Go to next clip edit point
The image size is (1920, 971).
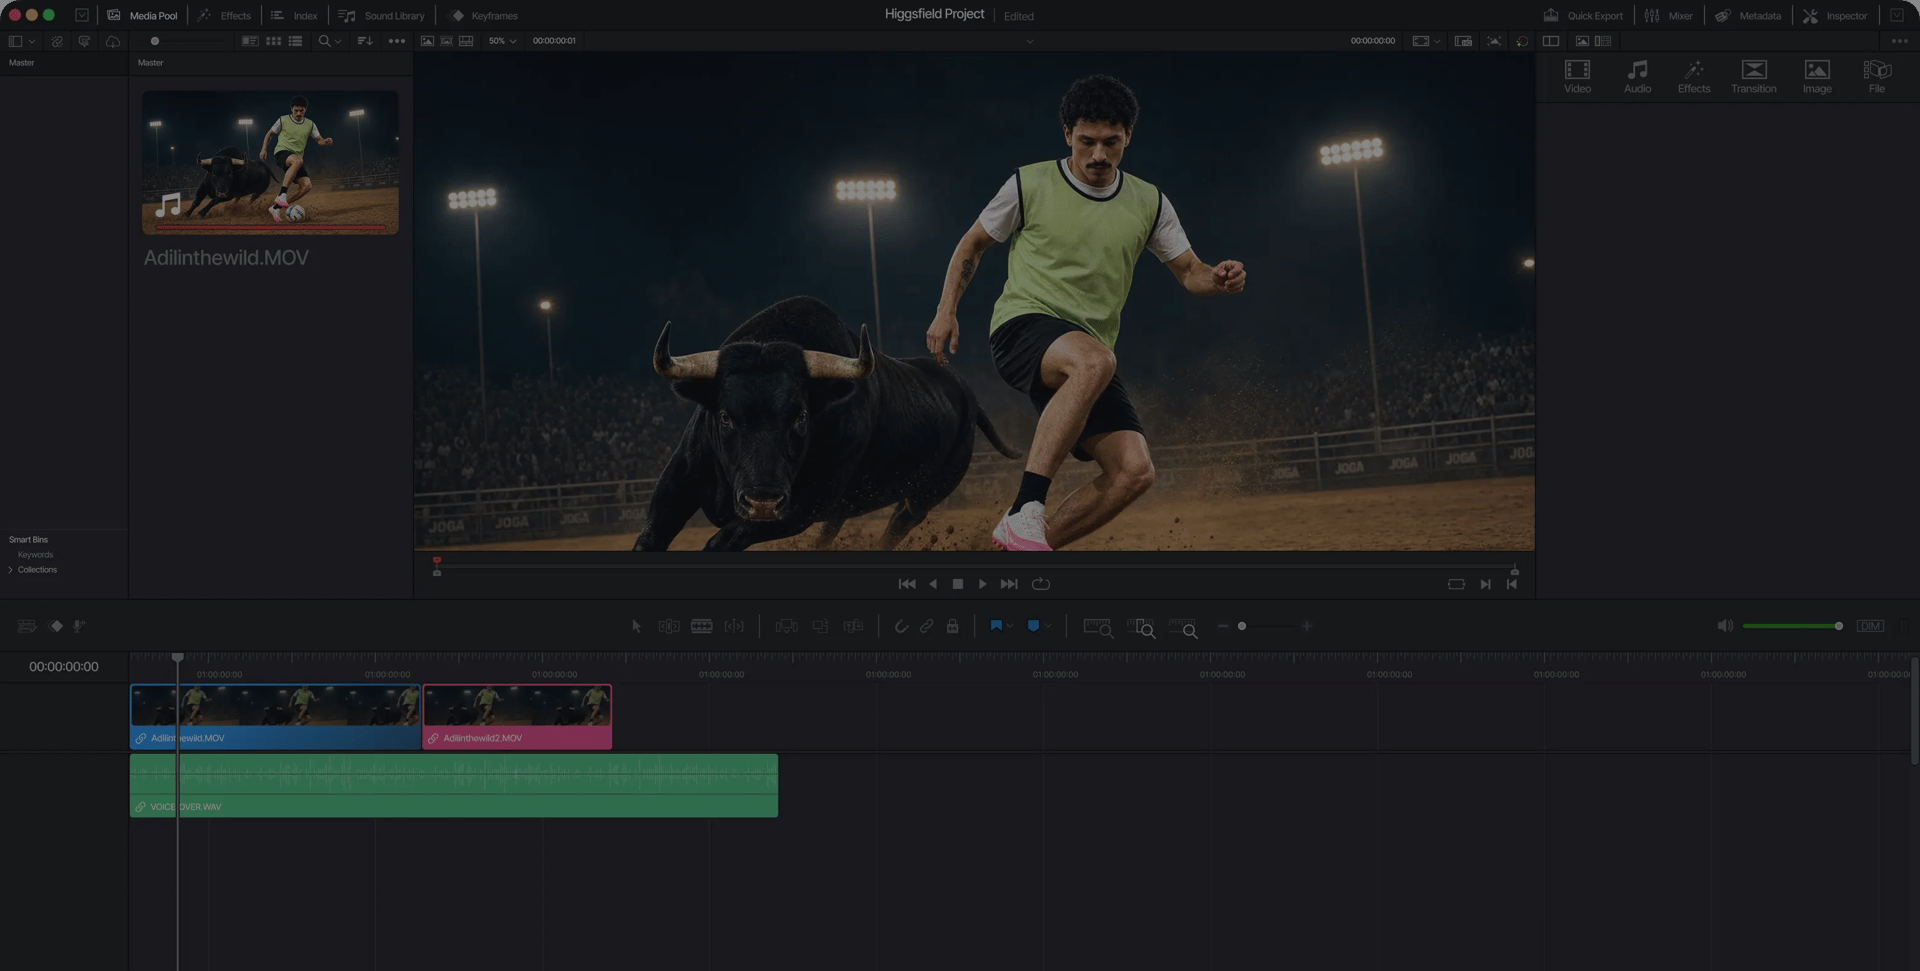click(1486, 584)
